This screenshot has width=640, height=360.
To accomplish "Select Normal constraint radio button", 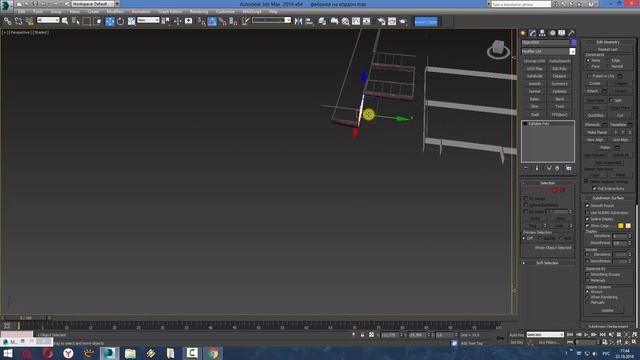I will (609, 67).
